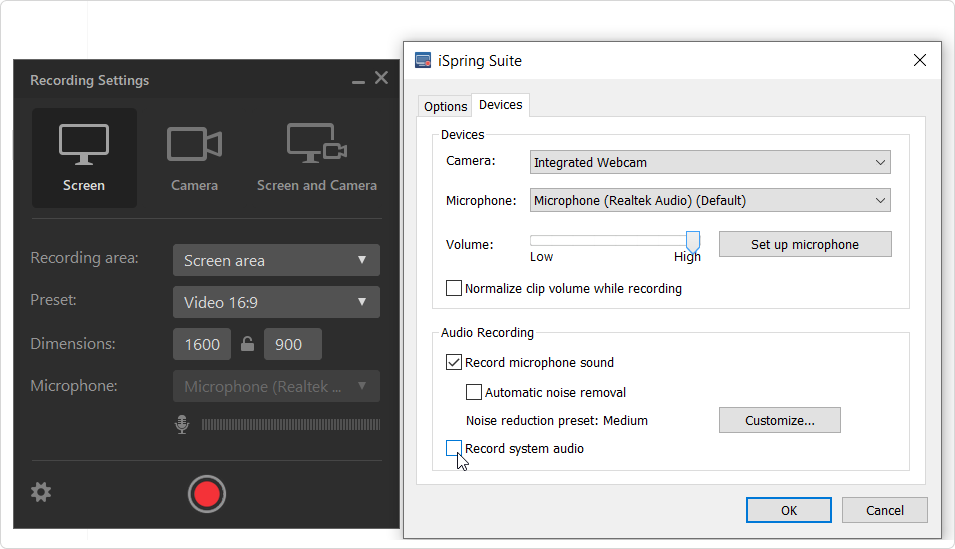Click the Set up microphone button
The width and height of the screenshot is (955, 549).
pos(805,244)
